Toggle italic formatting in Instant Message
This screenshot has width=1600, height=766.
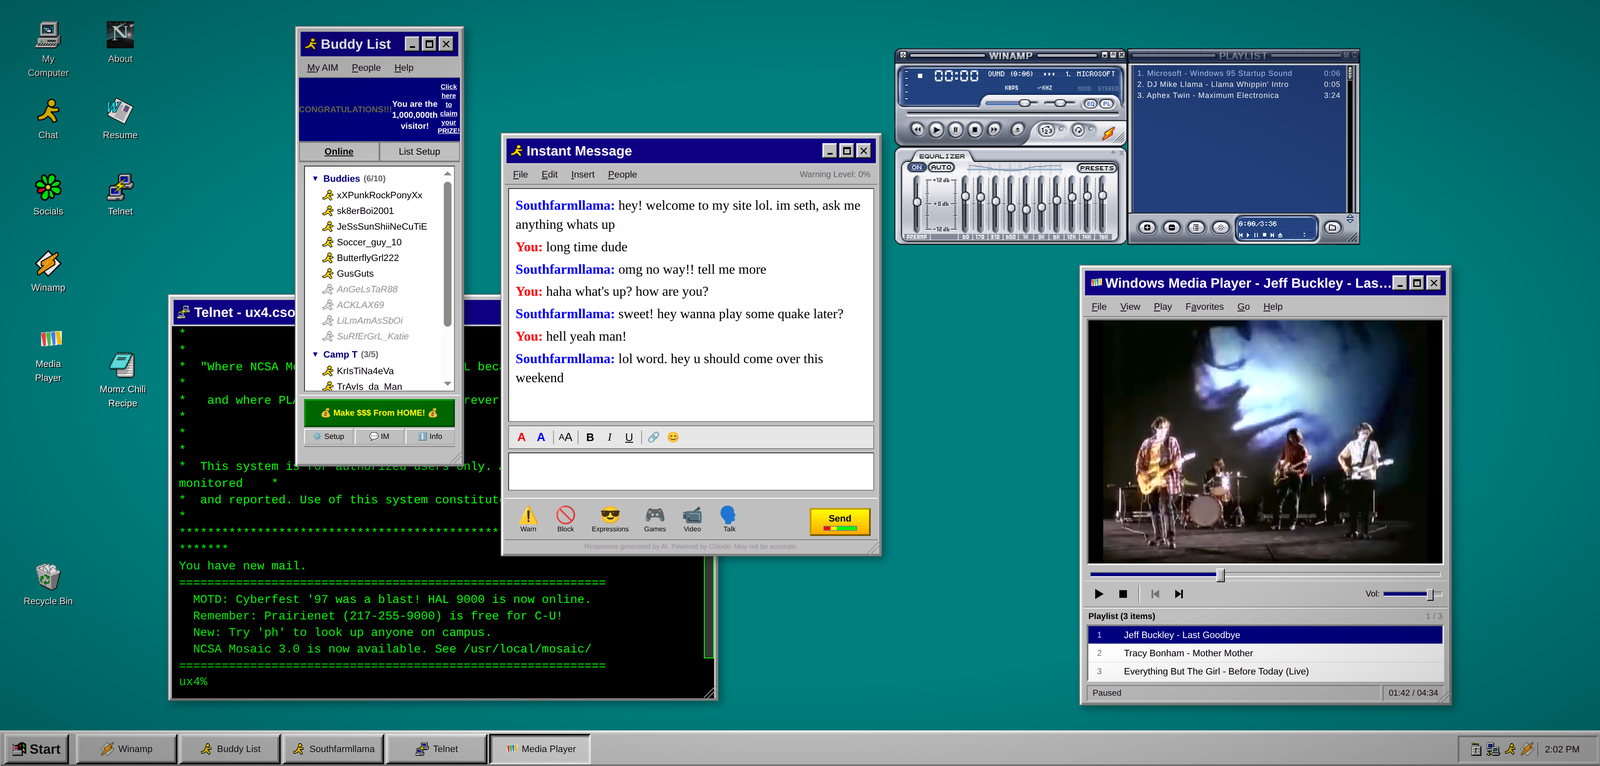[609, 437]
